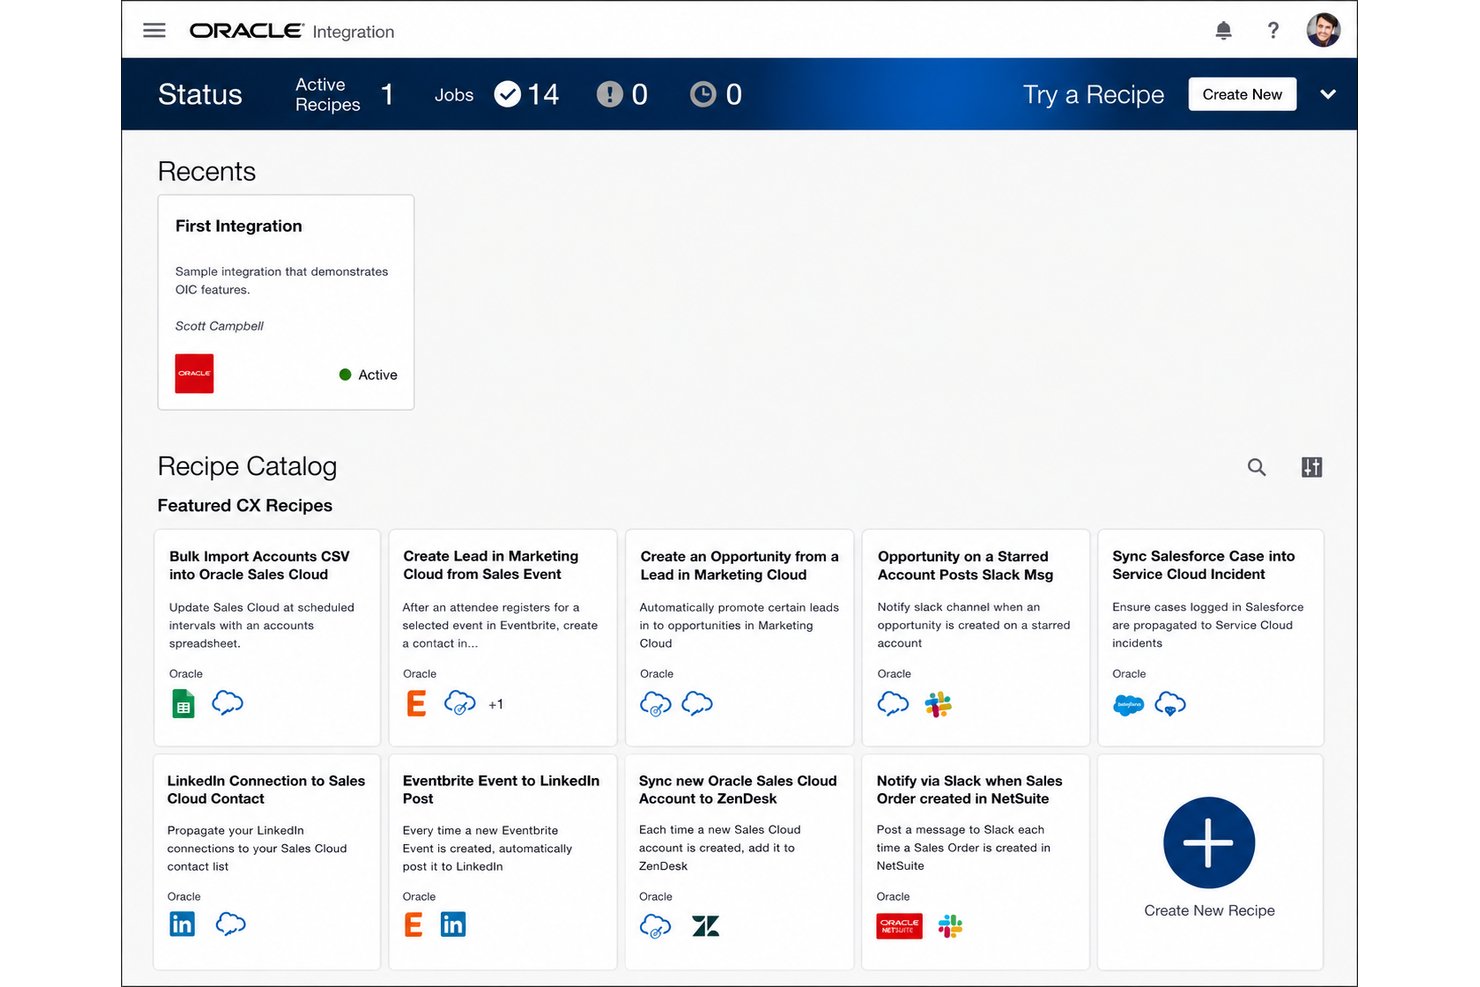Click the Recents heading
This screenshot has width=1480, height=987.
(207, 171)
